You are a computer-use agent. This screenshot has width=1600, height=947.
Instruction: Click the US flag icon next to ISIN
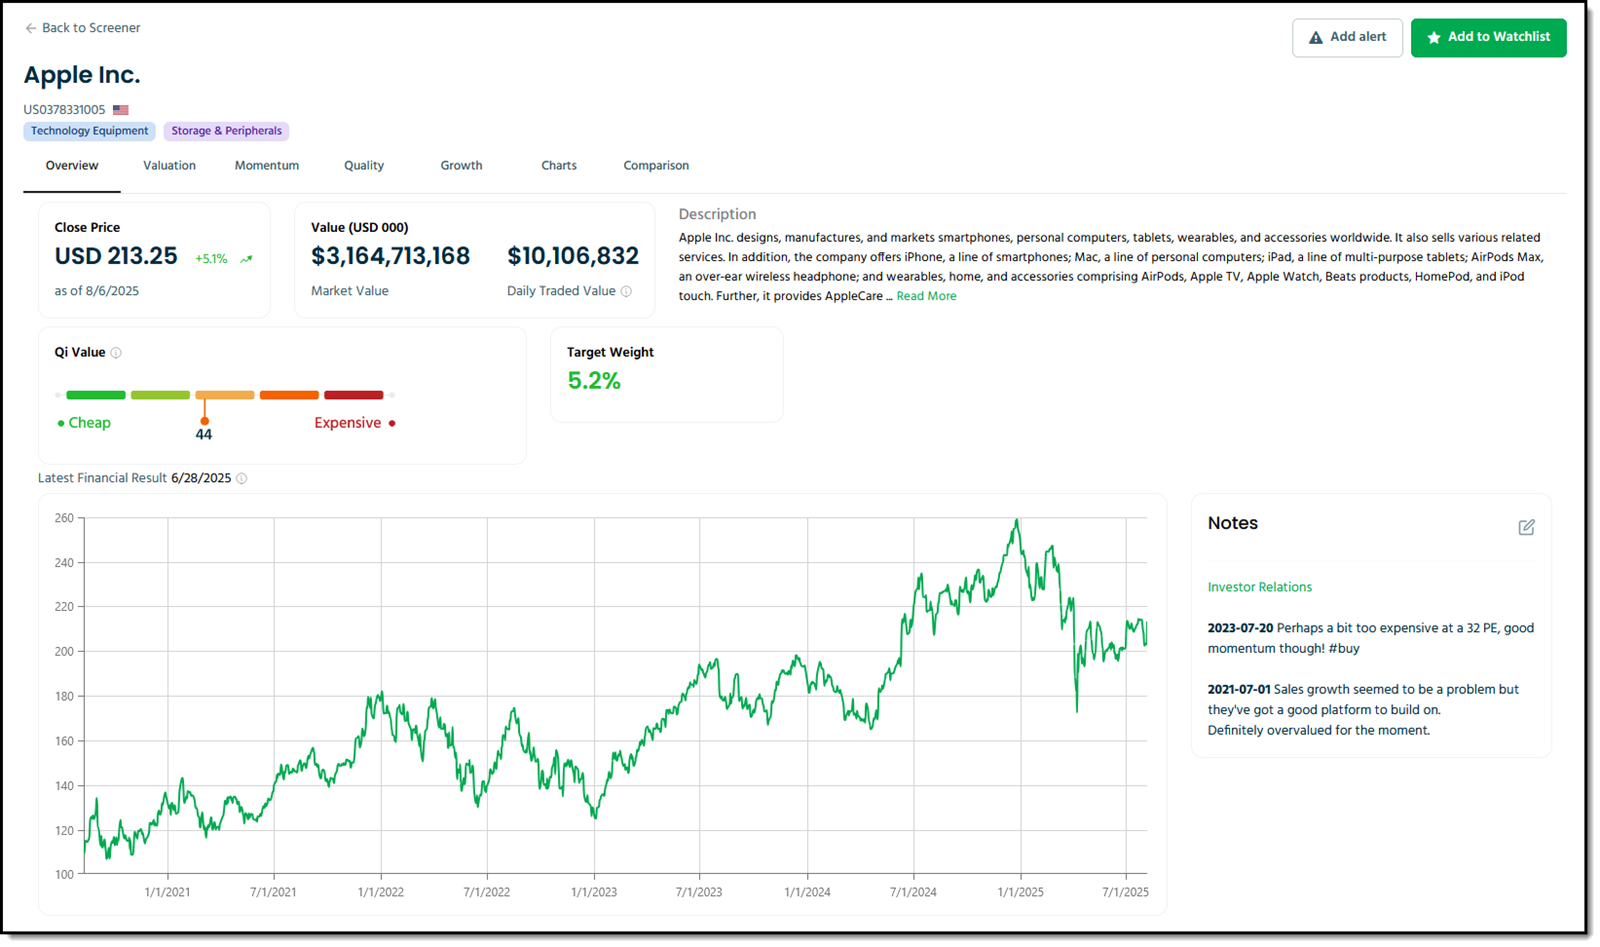(121, 110)
